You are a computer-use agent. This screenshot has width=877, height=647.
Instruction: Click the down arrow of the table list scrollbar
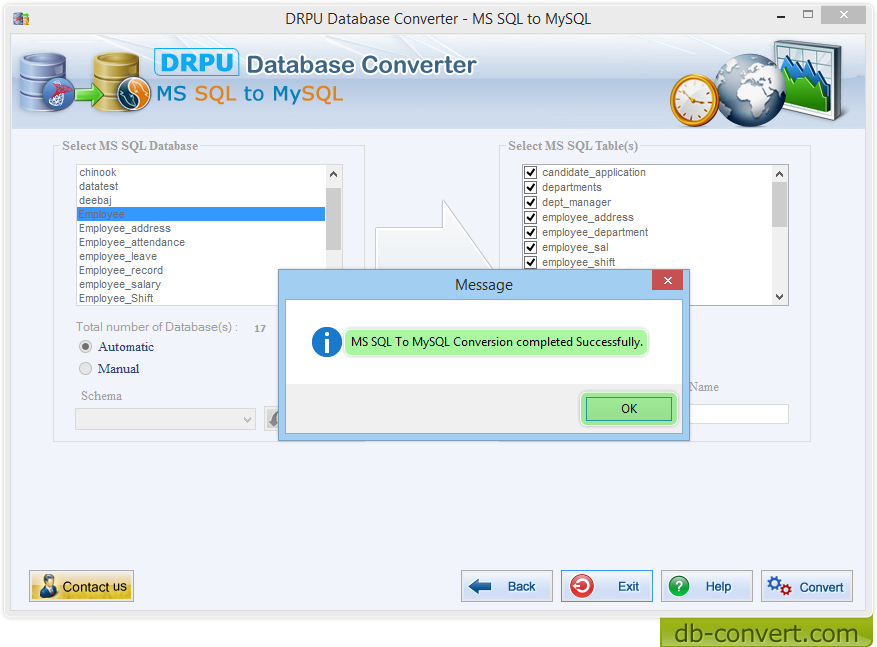pos(780,297)
